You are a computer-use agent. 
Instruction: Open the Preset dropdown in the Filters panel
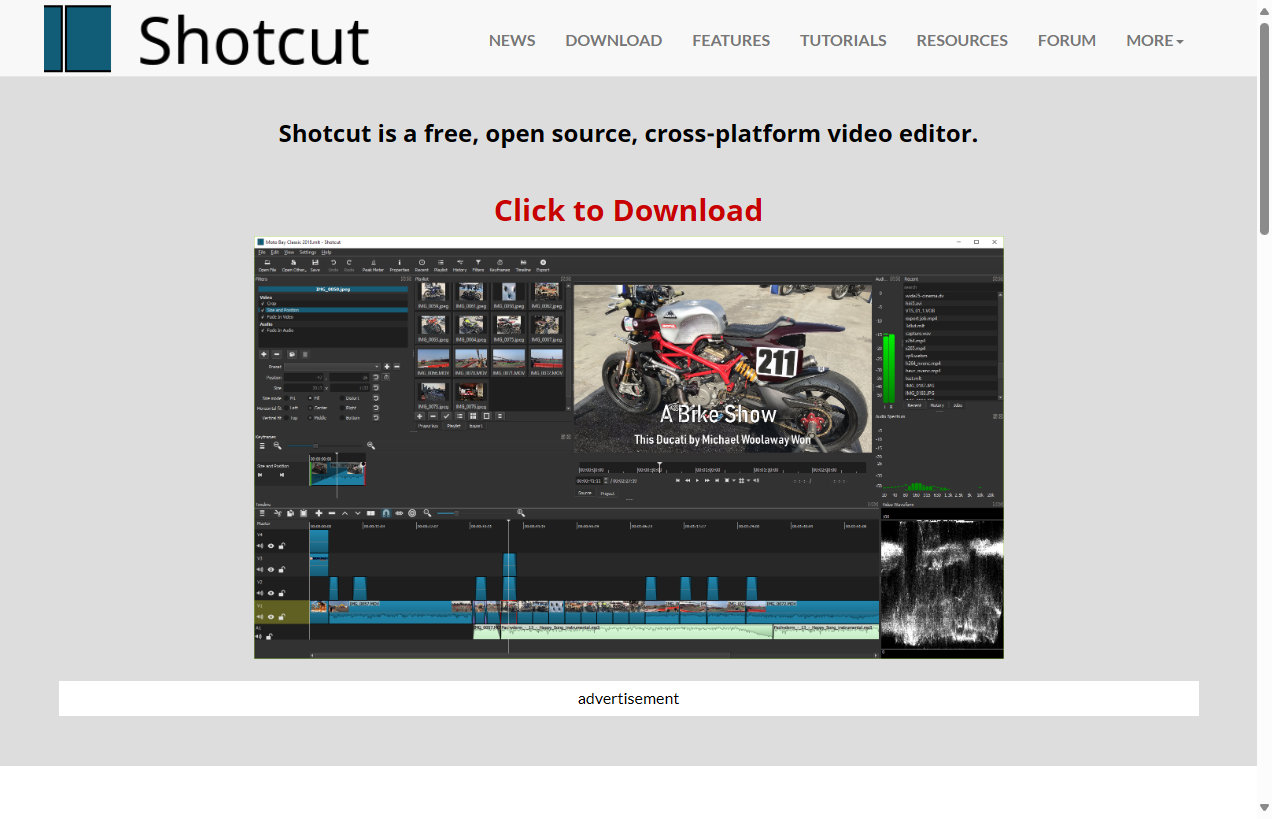[x=331, y=366]
